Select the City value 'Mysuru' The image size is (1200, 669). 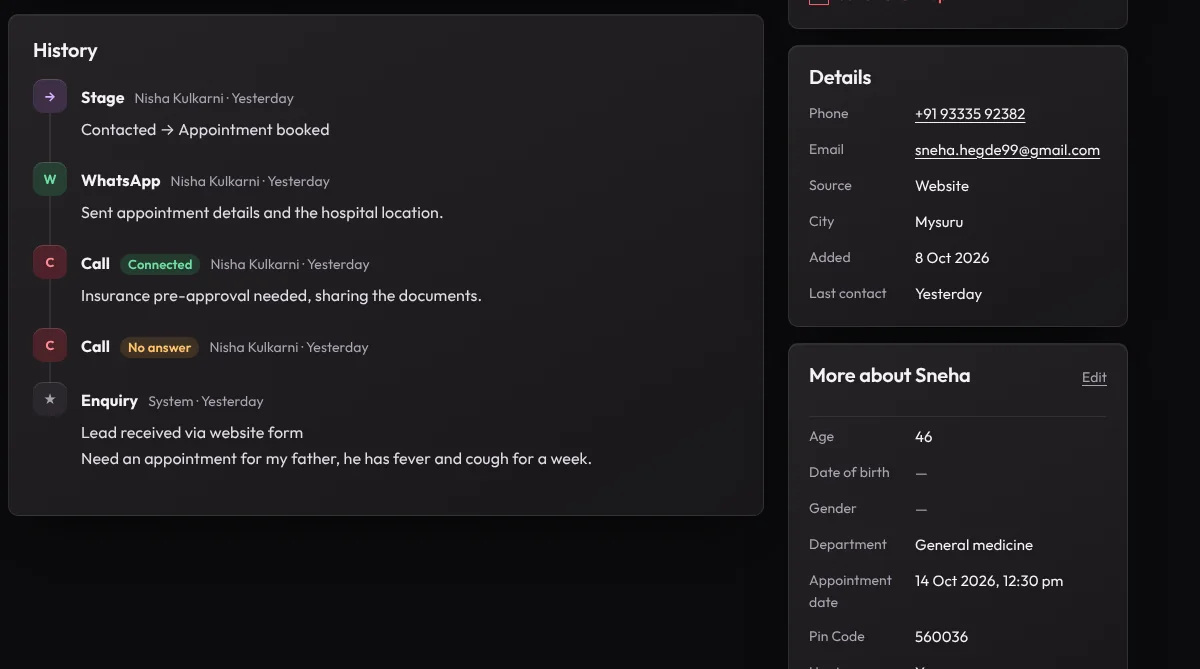click(939, 222)
